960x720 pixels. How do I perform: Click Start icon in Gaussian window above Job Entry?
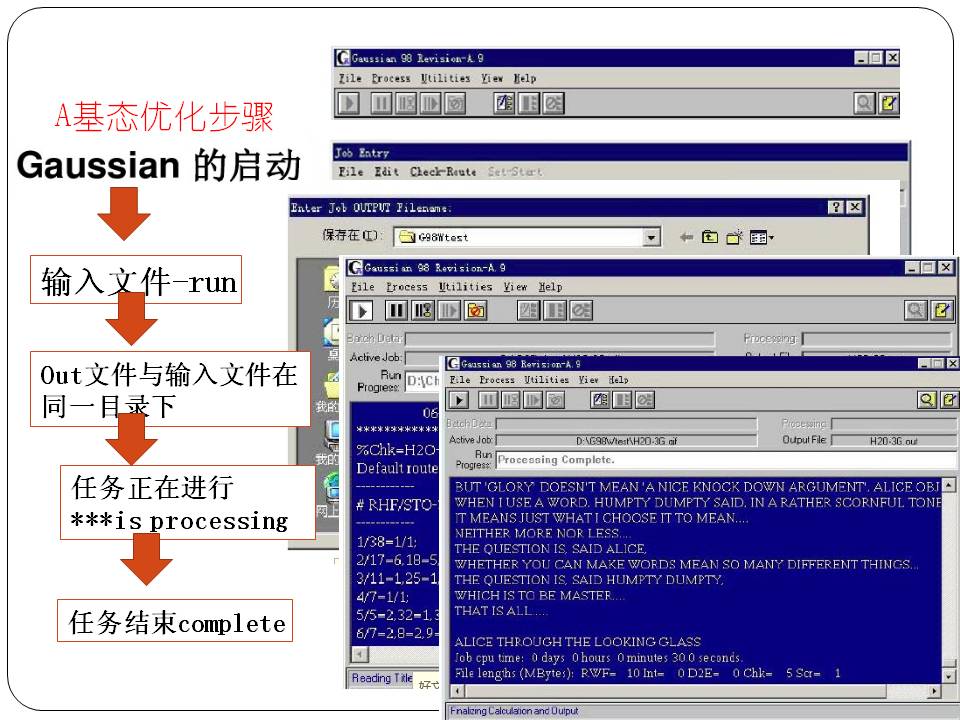348,103
